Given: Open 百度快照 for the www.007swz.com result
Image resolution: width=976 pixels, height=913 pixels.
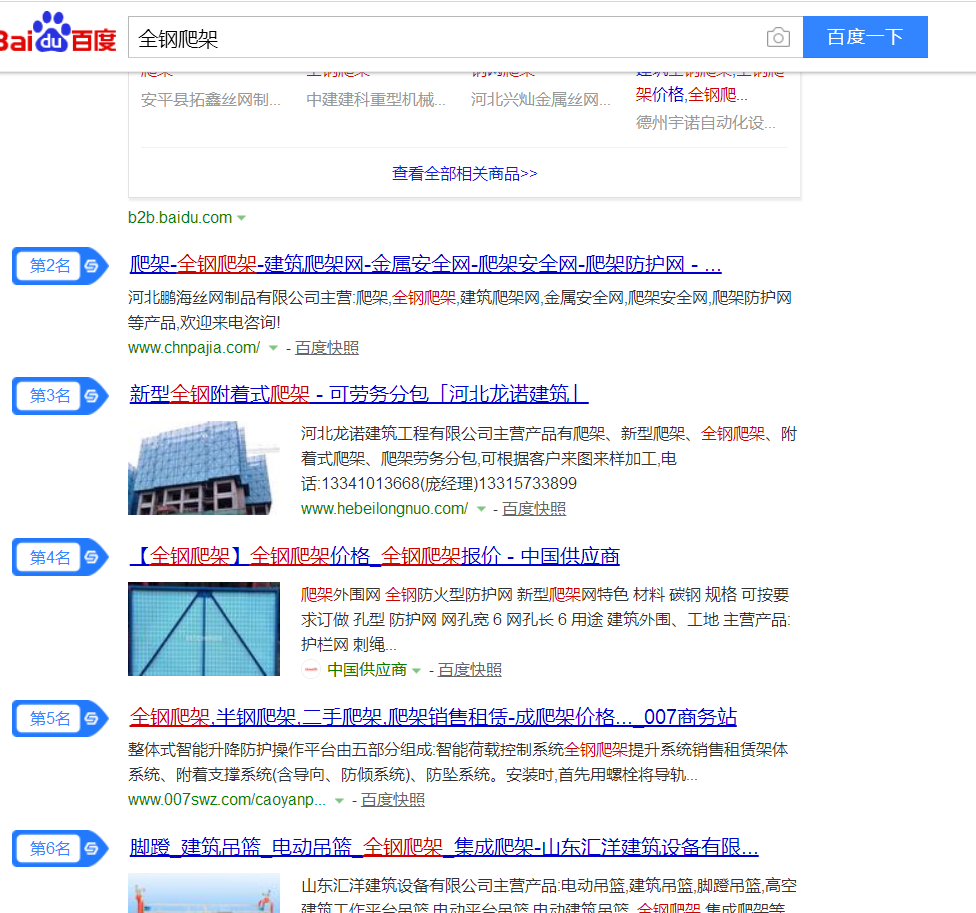Looking at the screenshot, I should 393,800.
